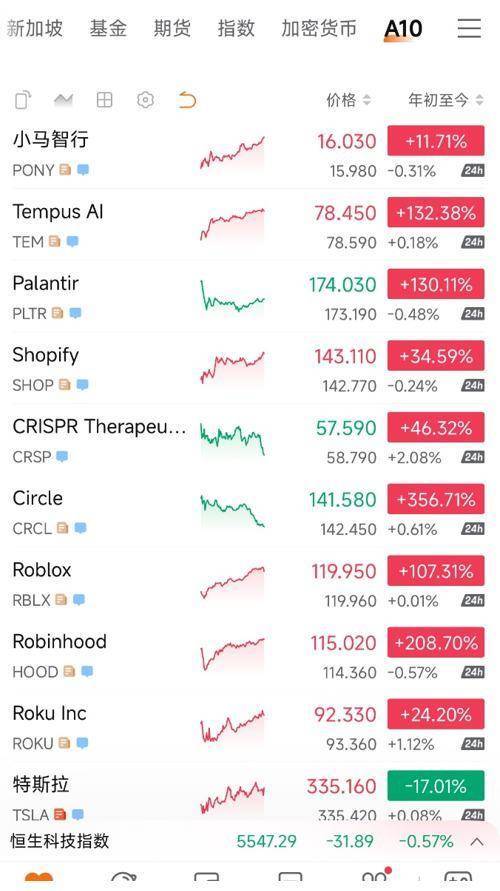This screenshot has width=500, height=891.
Task: Sort by 价格 column arrows
Action: click(366, 101)
